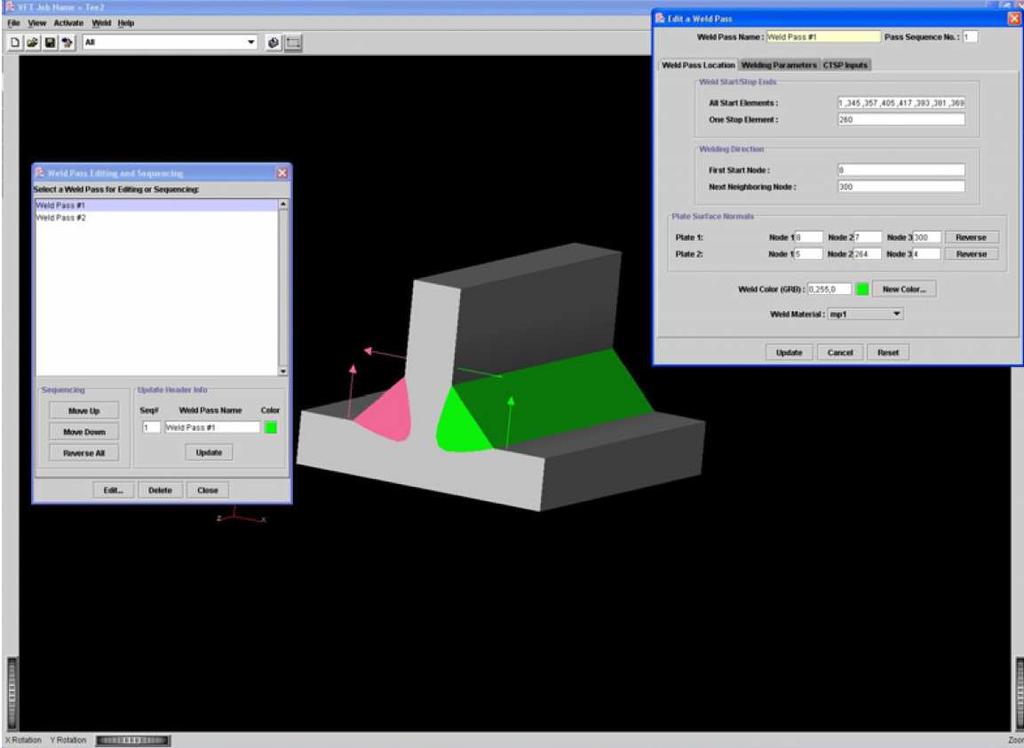This screenshot has height=748, width=1024.
Task: Click the Save disk toolbar icon
Action: click(x=50, y=42)
